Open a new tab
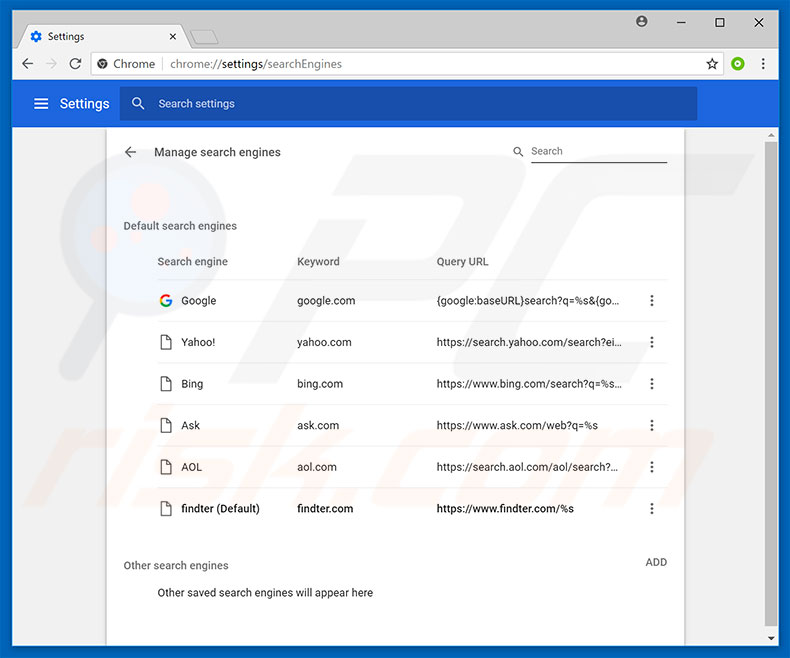 click(x=204, y=37)
